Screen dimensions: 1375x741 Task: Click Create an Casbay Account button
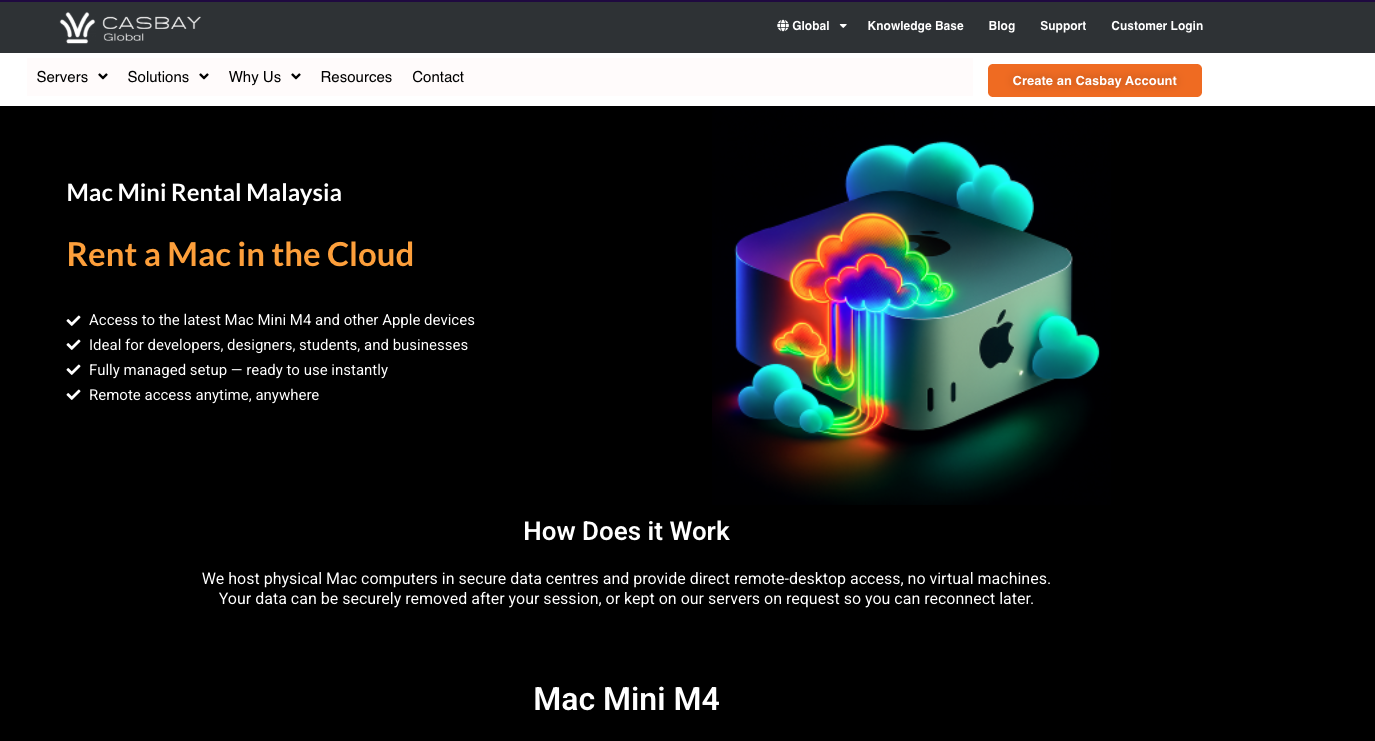point(1095,81)
